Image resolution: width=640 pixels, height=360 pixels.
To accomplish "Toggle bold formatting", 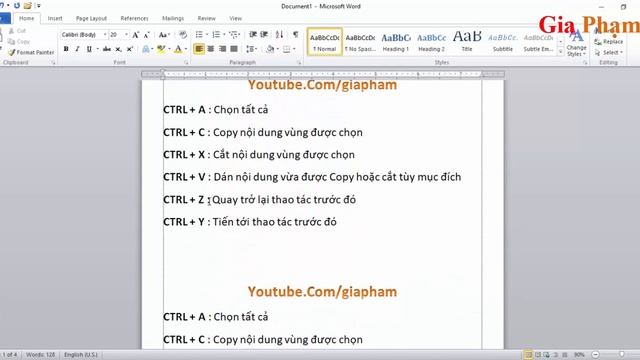I will coord(66,49).
